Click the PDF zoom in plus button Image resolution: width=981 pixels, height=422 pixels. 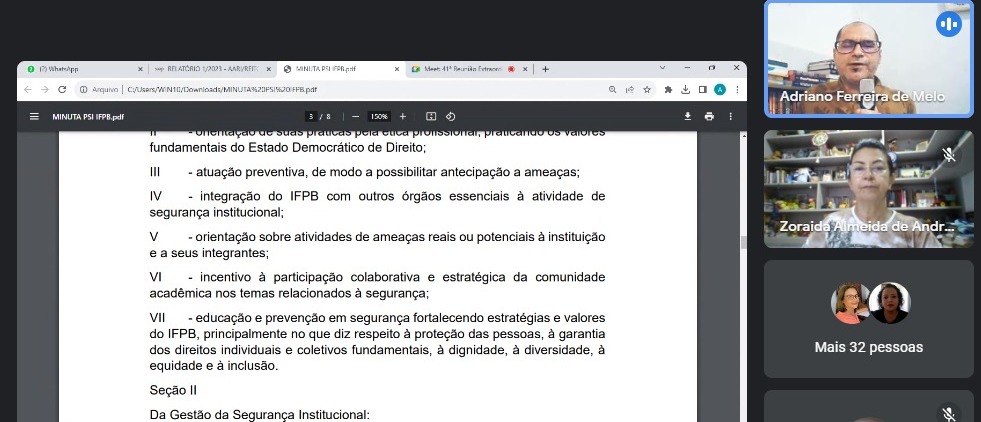click(403, 116)
